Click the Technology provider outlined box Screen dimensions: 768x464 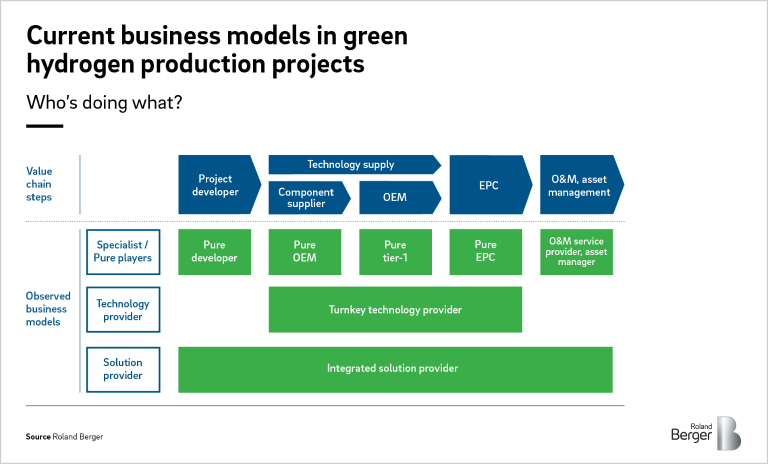(x=123, y=310)
